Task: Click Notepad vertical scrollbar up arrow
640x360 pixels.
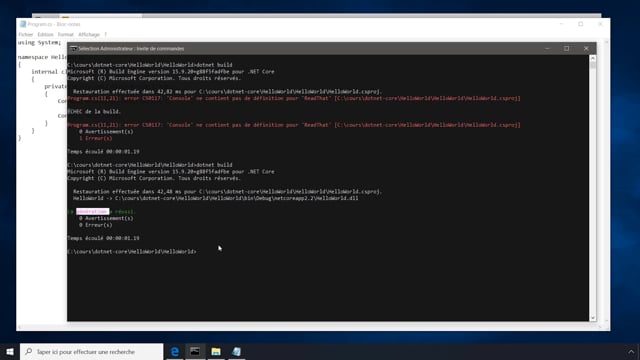Action: point(607,42)
